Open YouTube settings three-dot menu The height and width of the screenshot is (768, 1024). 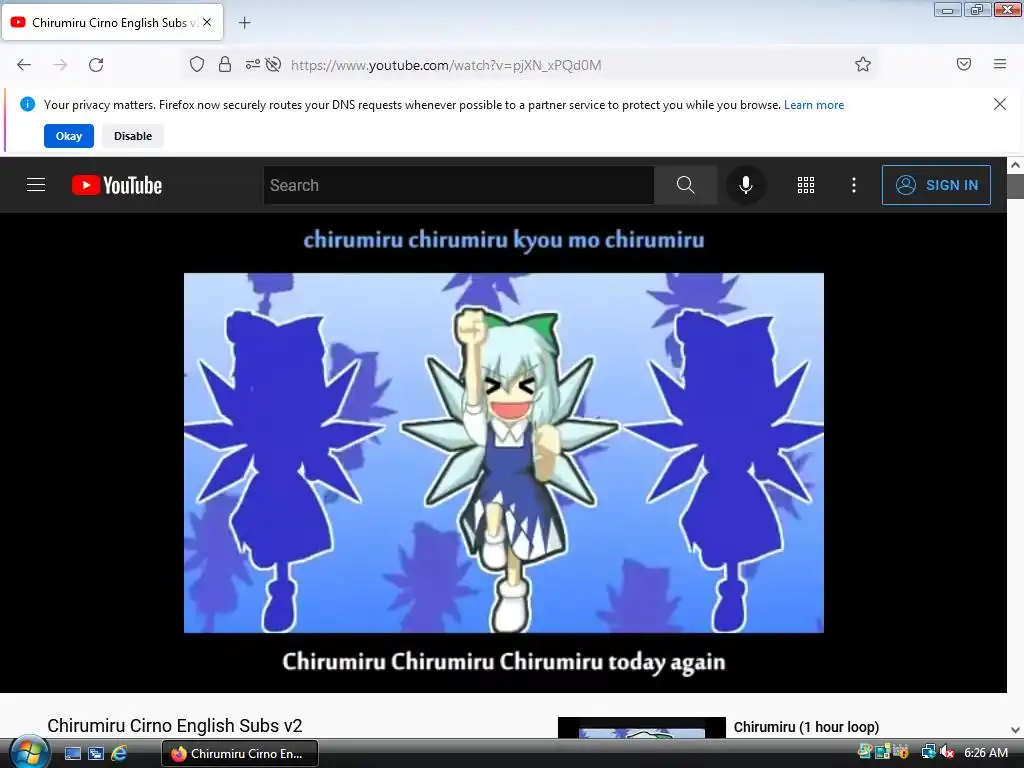click(854, 185)
